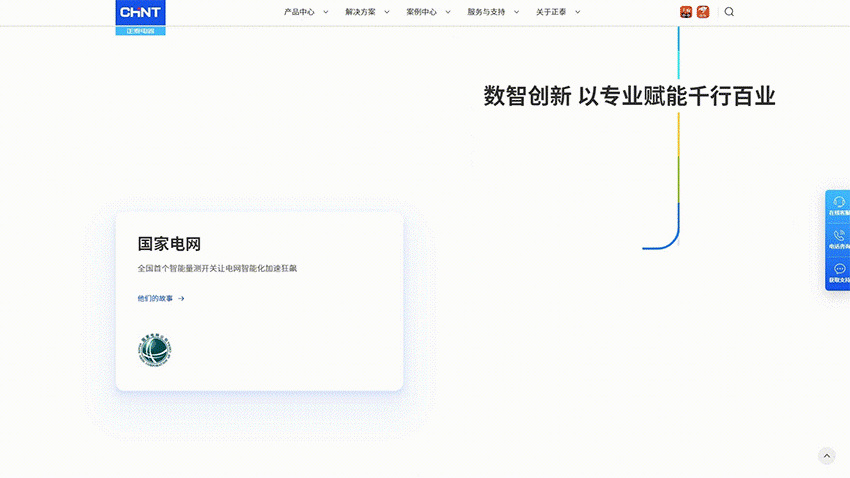Open the search magnifier icon

(x=729, y=12)
